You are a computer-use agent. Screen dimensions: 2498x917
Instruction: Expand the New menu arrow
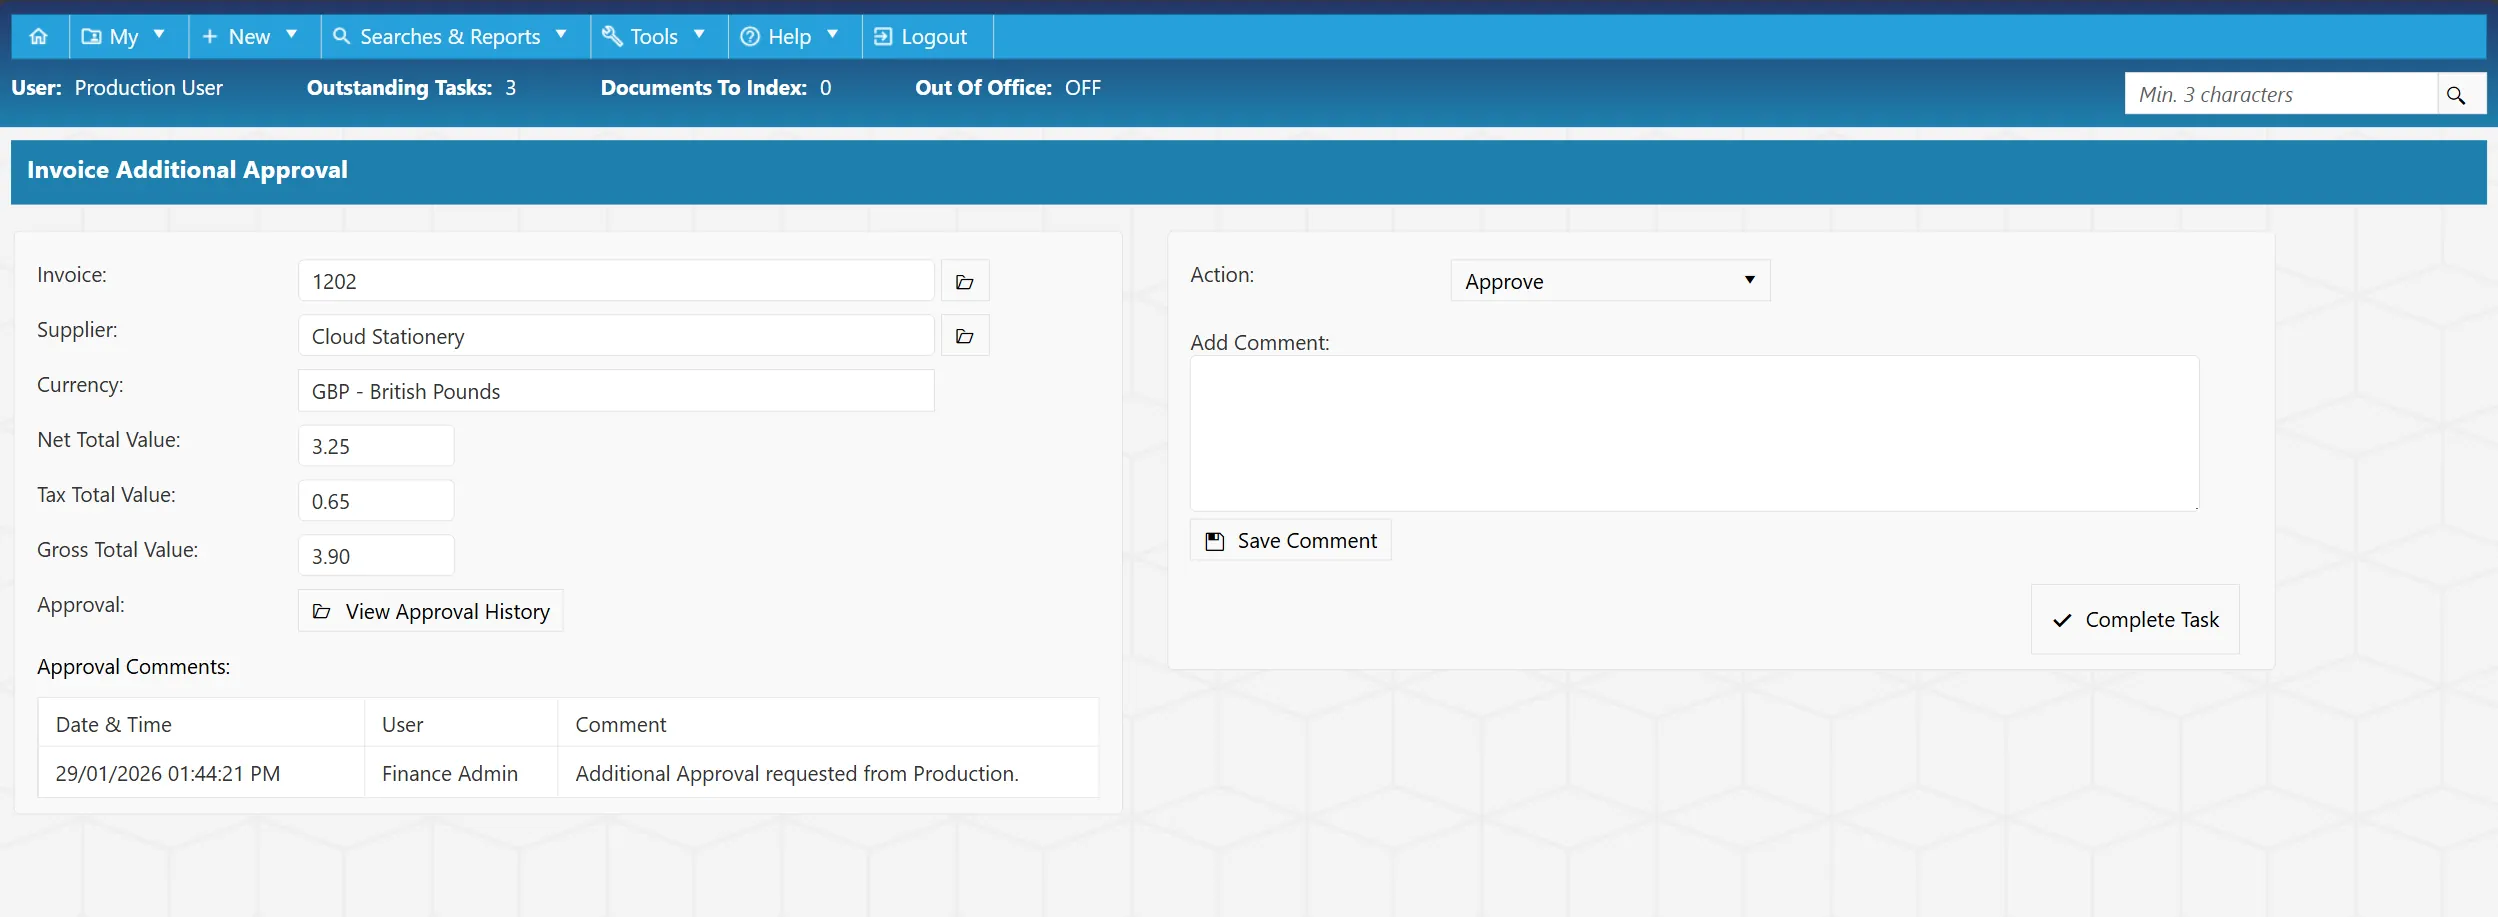point(292,34)
